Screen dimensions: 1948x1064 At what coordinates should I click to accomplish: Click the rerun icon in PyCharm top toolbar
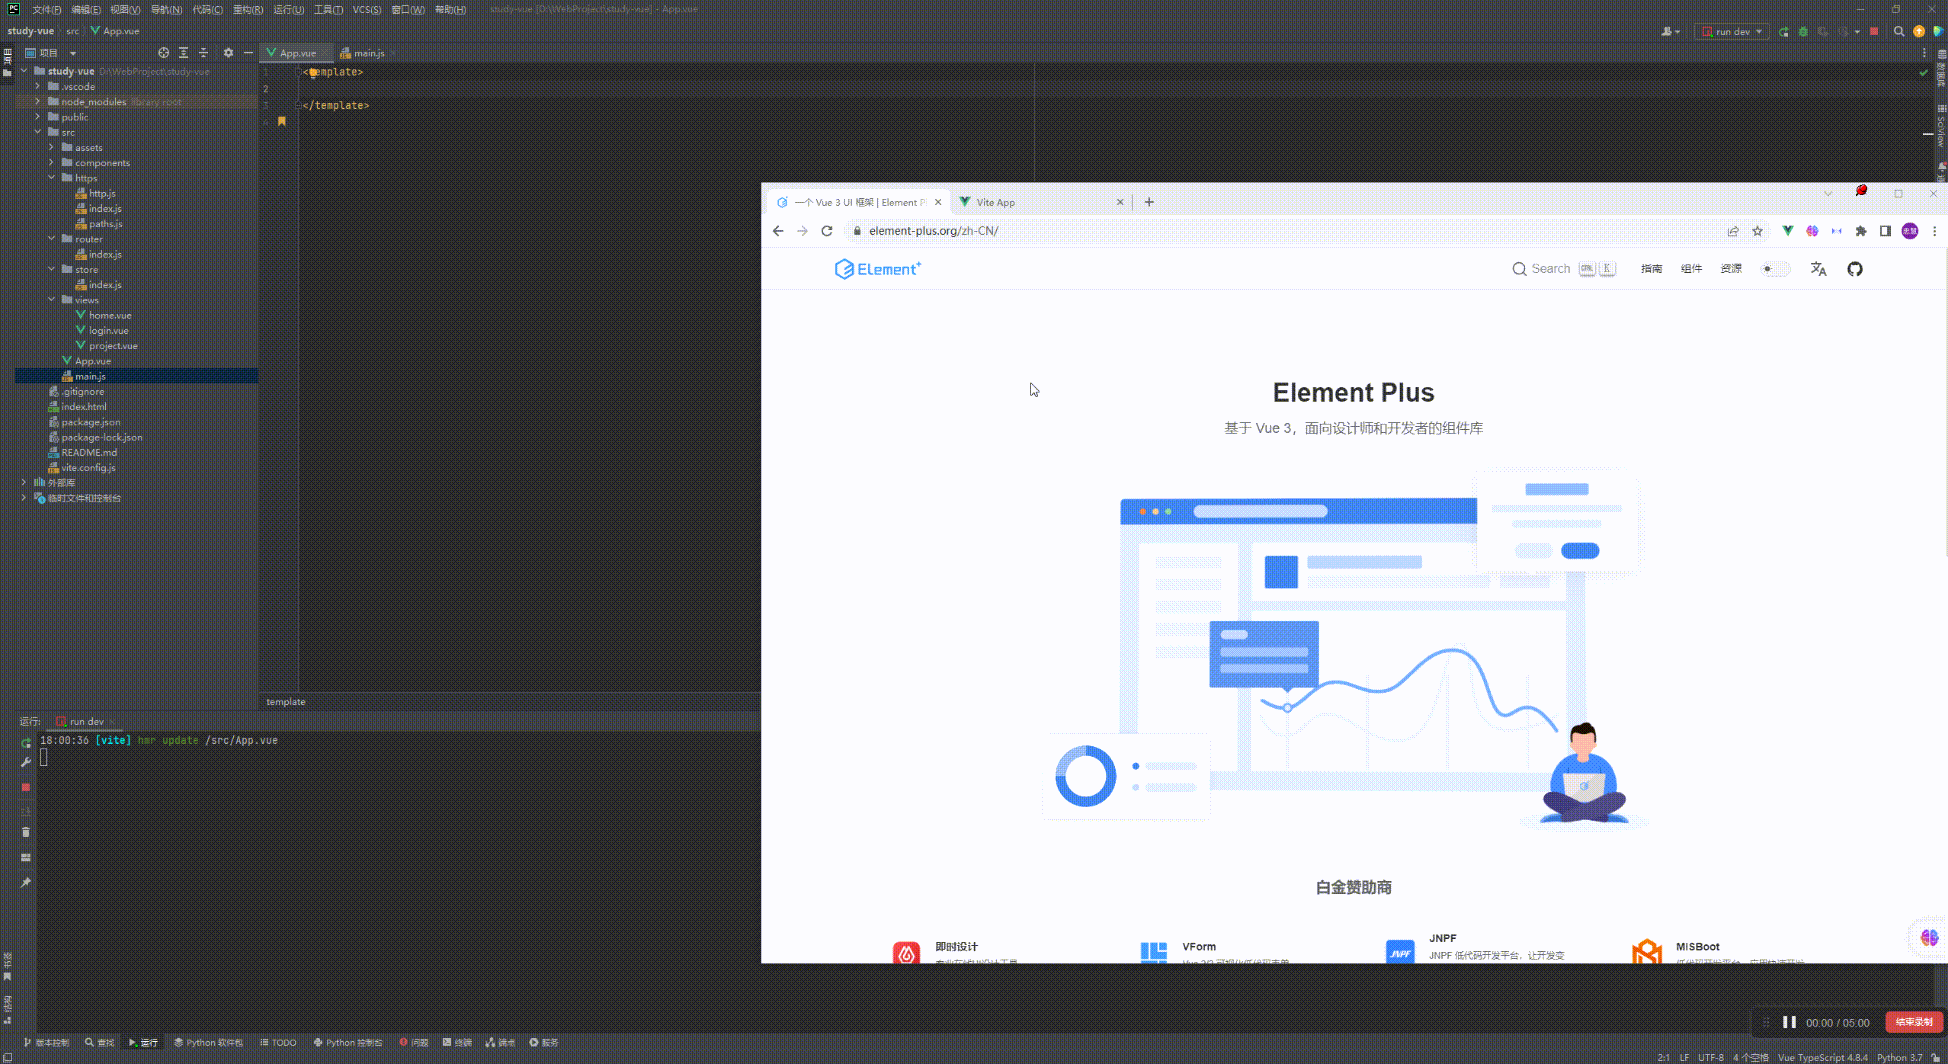coord(1783,32)
